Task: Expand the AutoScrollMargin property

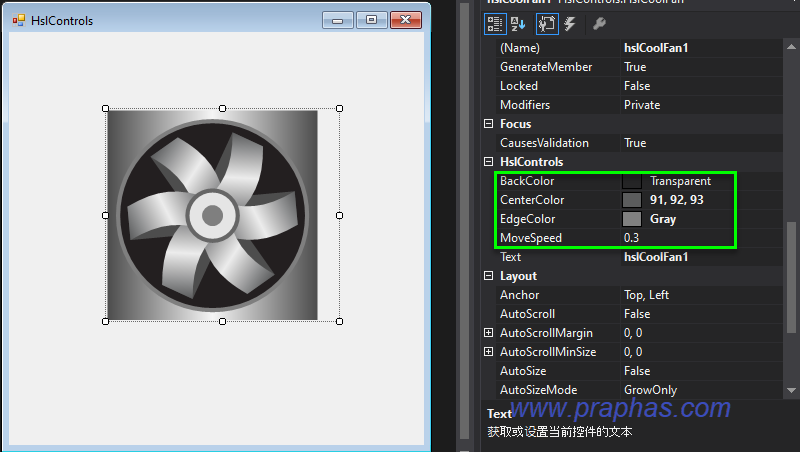Action: pyautogui.click(x=488, y=333)
